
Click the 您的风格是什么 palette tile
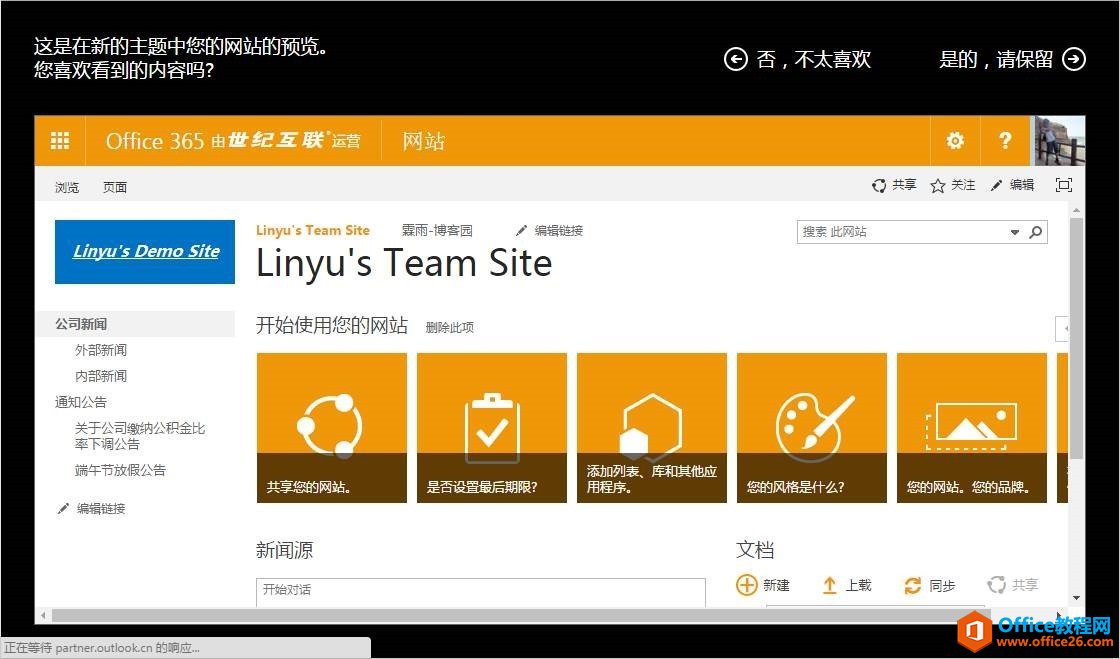(x=812, y=428)
